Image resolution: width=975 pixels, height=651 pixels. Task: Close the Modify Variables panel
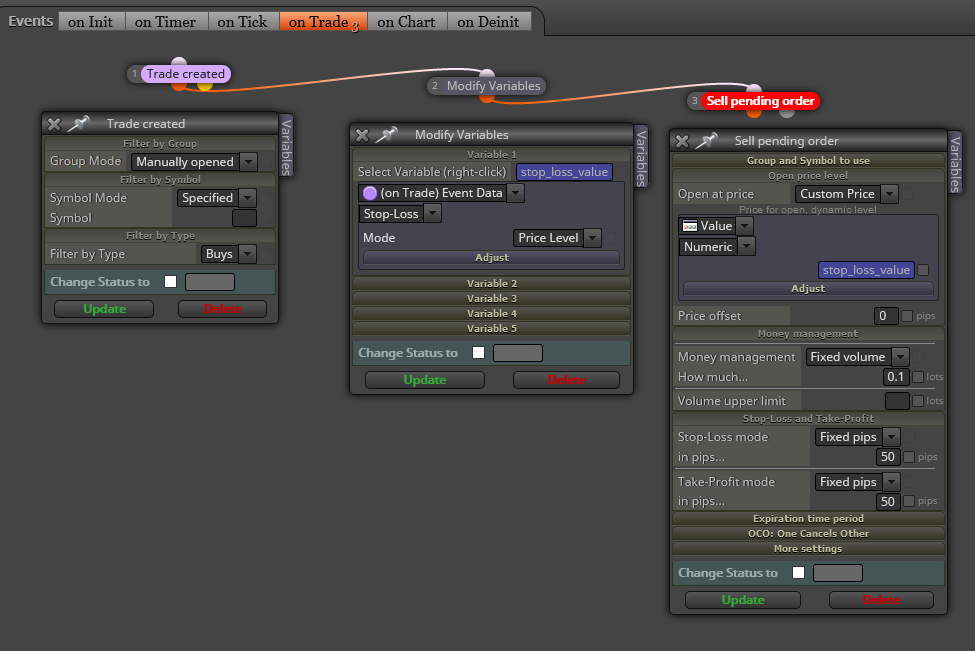click(362, 135)
